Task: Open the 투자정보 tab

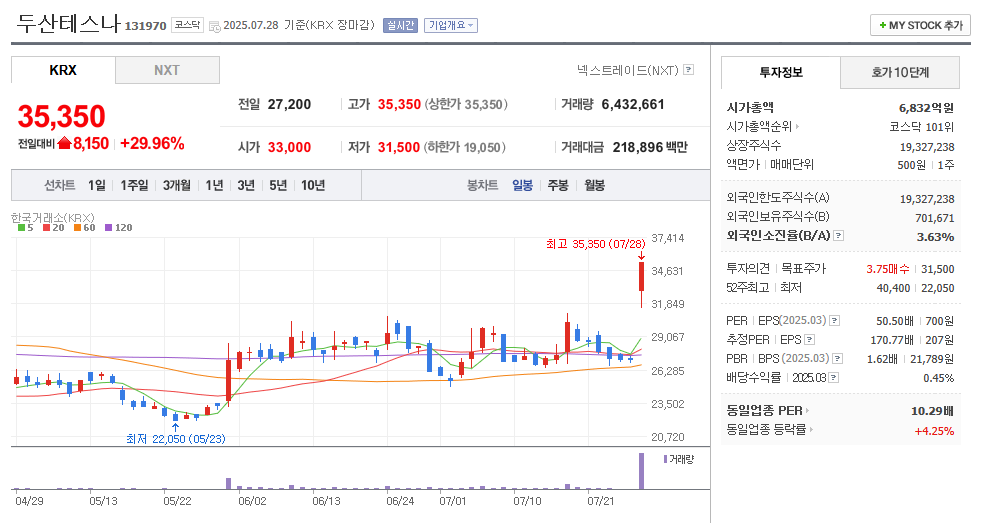Action: coord(781,72)
